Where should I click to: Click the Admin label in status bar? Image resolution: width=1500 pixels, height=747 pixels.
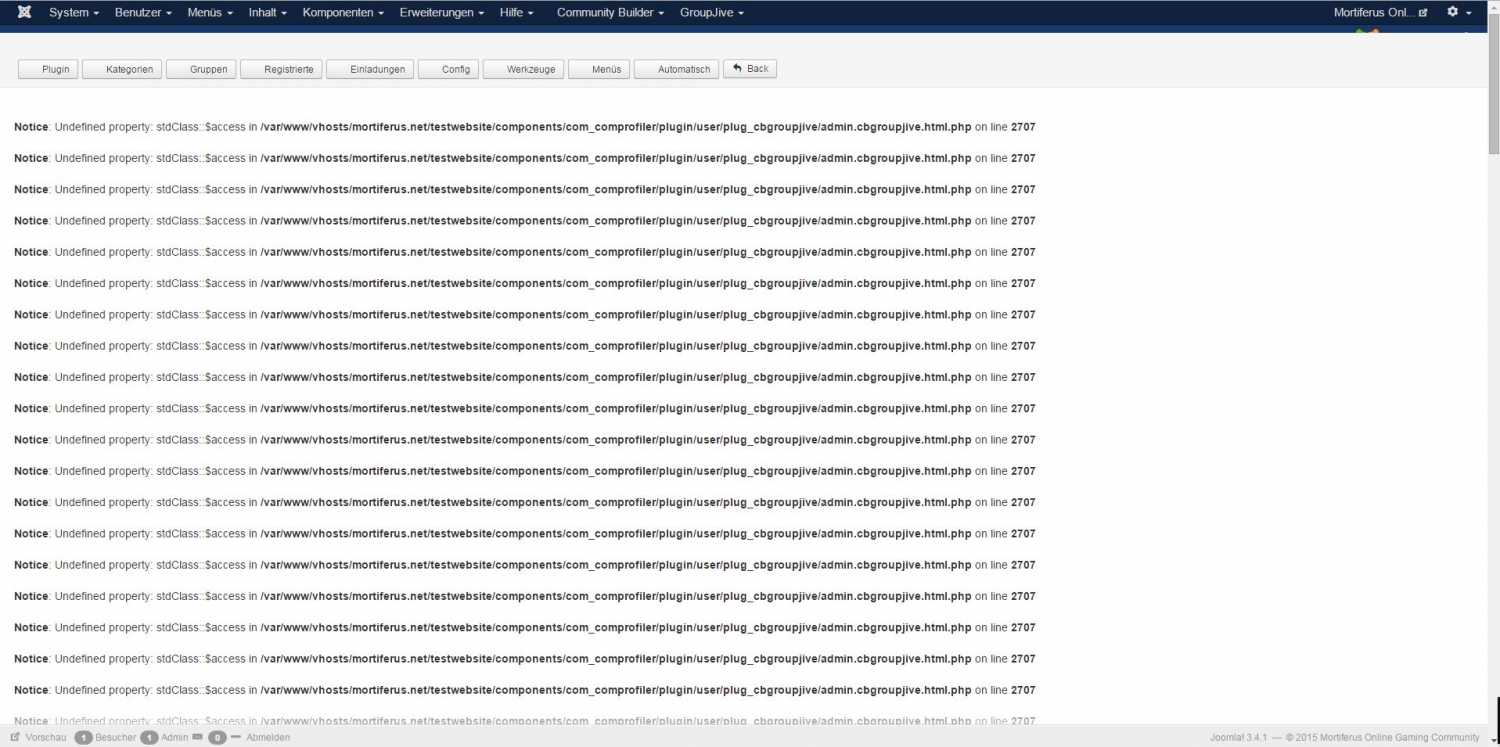pos(175,738)
